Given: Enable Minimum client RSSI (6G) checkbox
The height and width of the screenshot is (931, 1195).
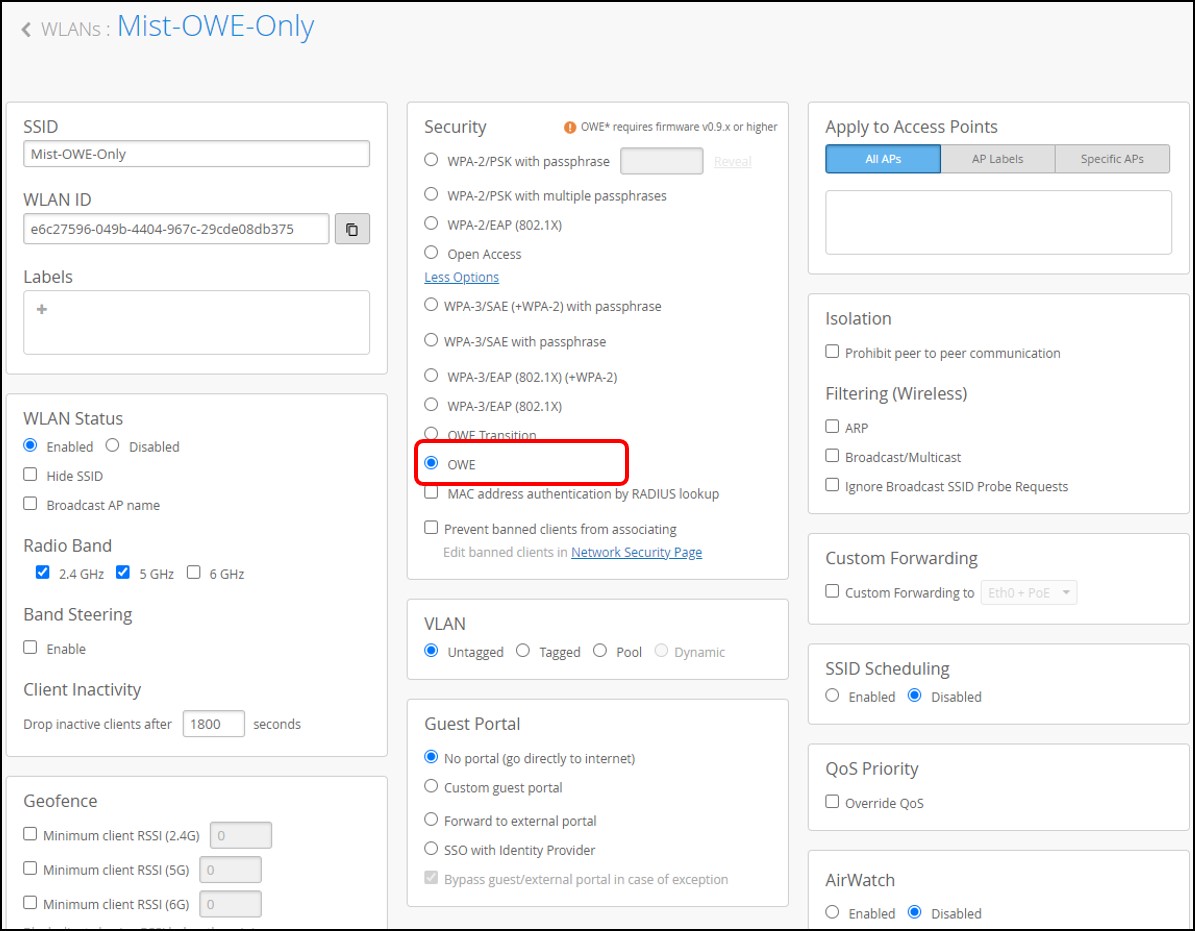Looking at the screenshot, I should 30,903.
